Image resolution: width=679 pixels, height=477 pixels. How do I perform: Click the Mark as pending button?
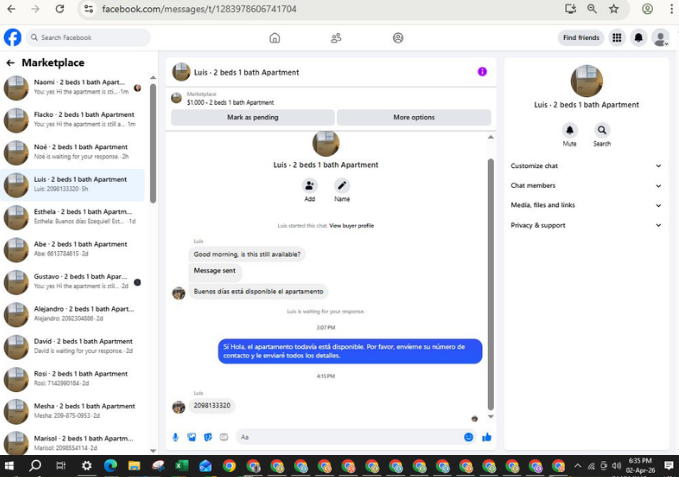pyautogui.click(x=252, y=117)
